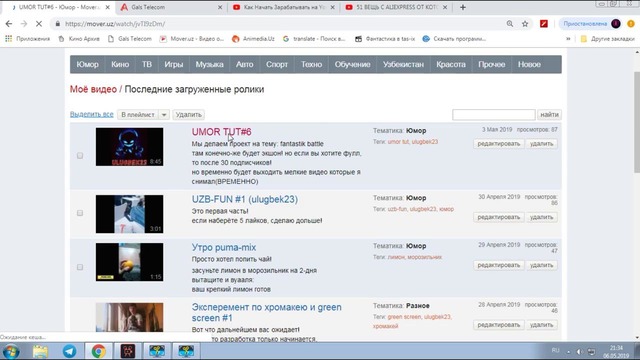Screen dimensions: 640x360
Task: Open the user profile avatar icon
Action: click(616, 24)
